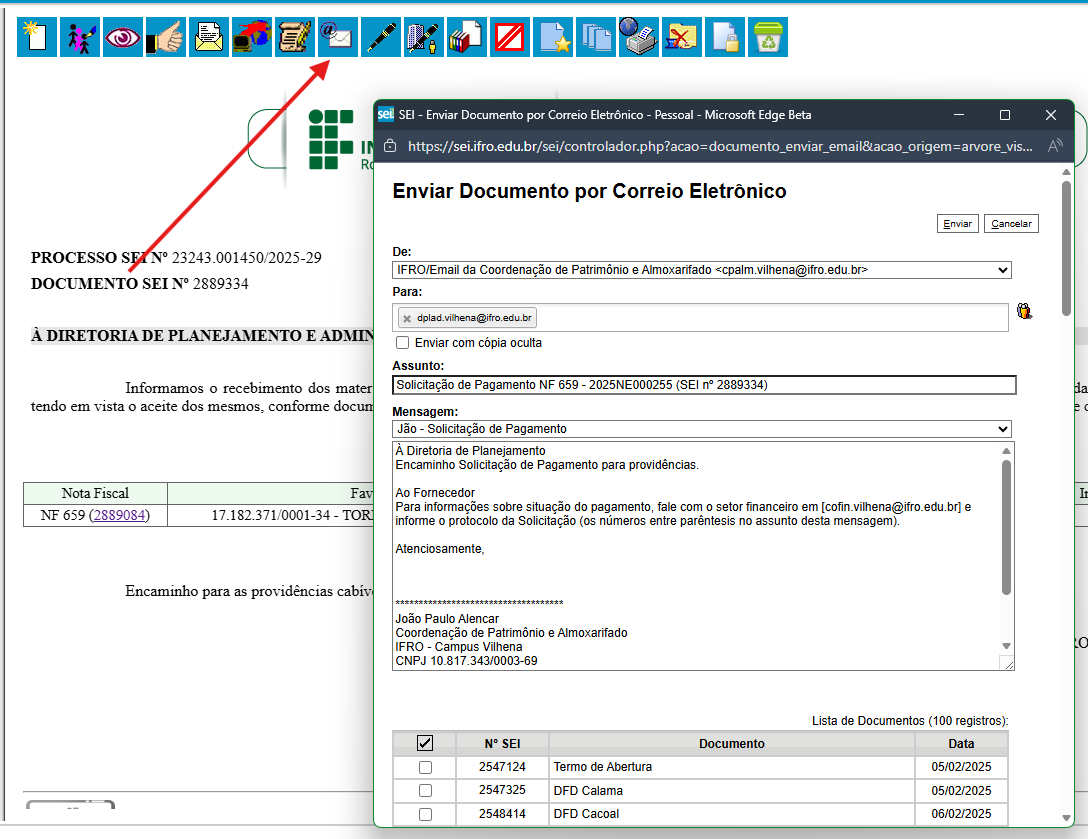Tick the checkbox for DFD Calama

click(425, 791)
